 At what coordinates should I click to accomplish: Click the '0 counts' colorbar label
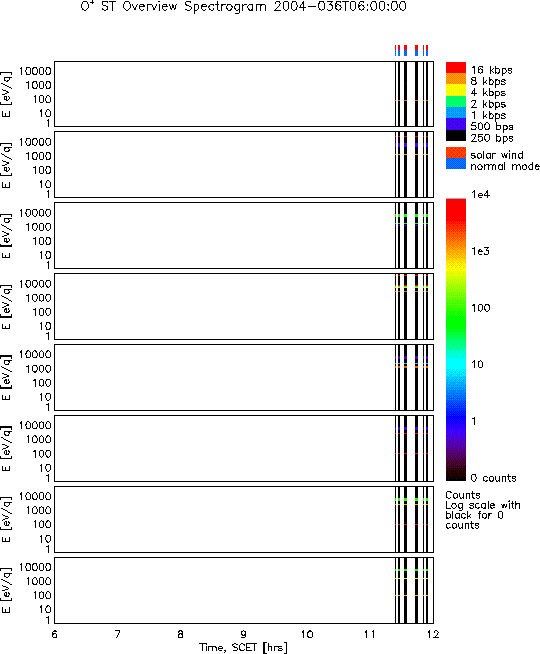tap(493, 478)
